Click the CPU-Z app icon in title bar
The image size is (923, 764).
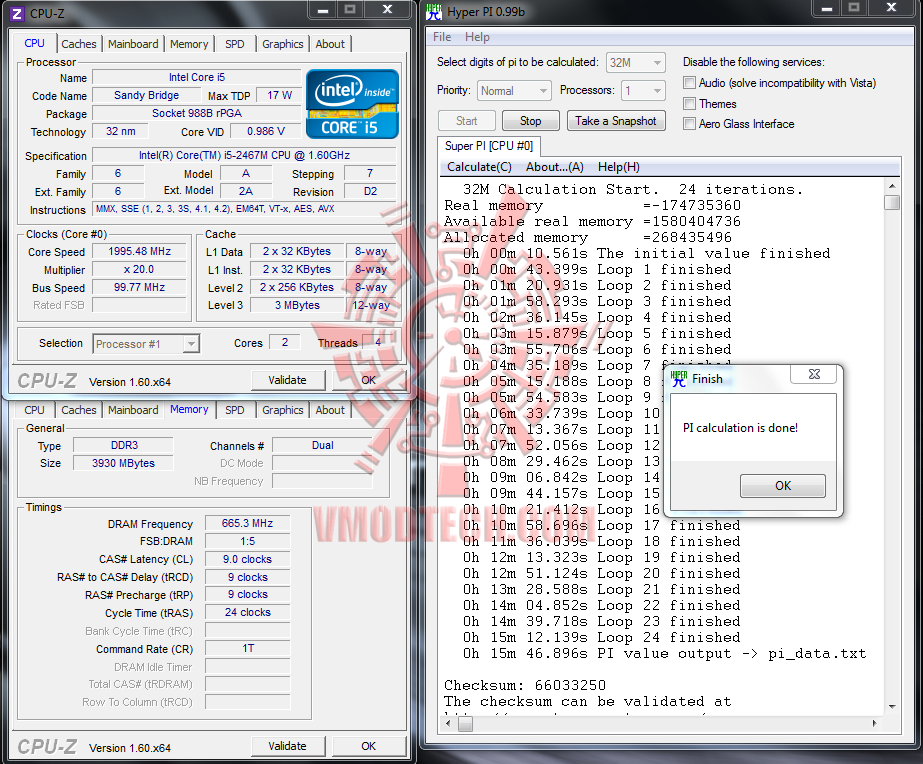17,13
